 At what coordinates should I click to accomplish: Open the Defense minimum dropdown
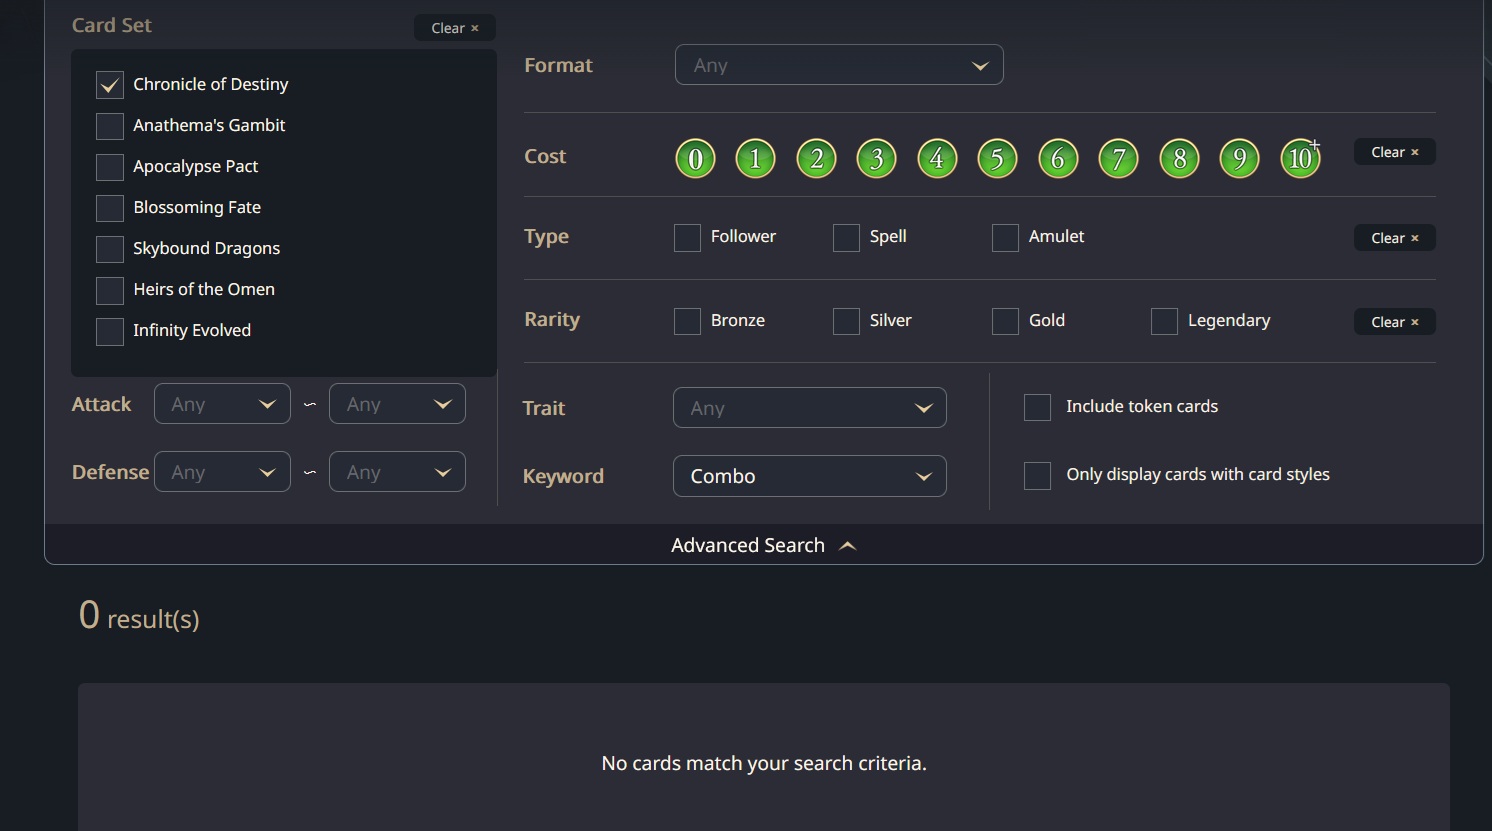(222, 472)
